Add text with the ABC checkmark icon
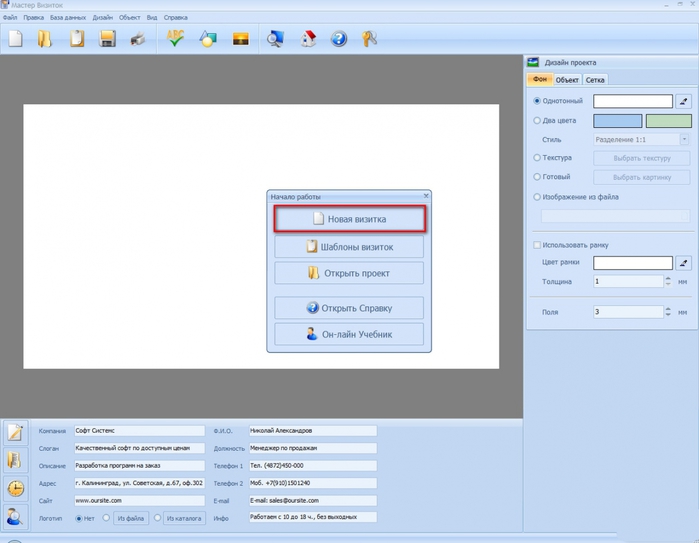This screenshot has width=699, height=543. [x=175, y=38]
